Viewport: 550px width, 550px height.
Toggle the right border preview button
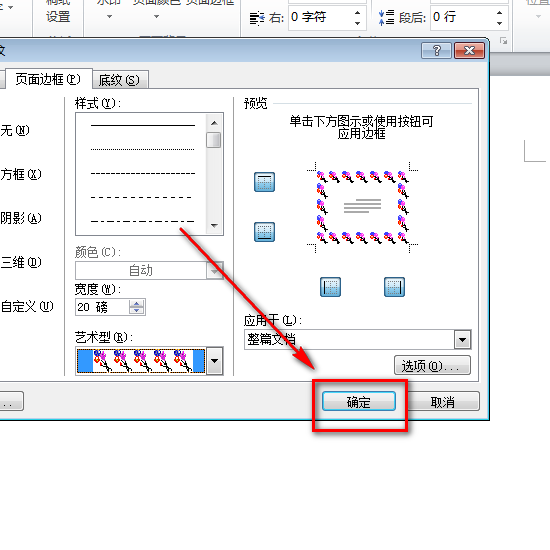394,287
